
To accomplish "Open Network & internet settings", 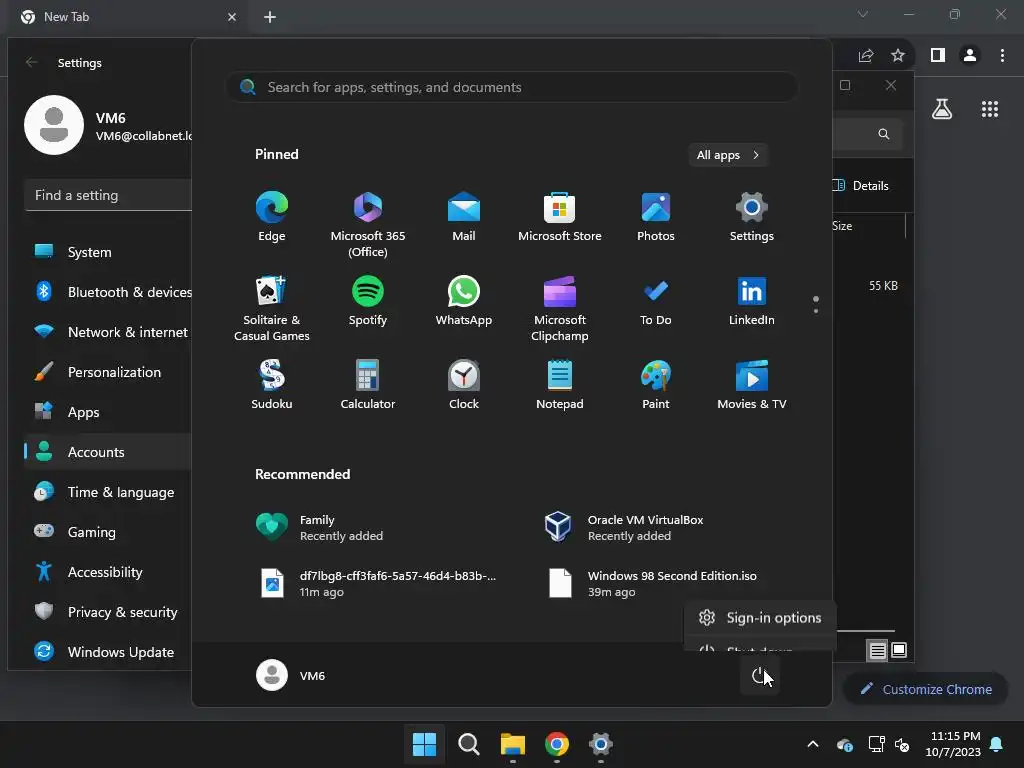I will (108, 332).
